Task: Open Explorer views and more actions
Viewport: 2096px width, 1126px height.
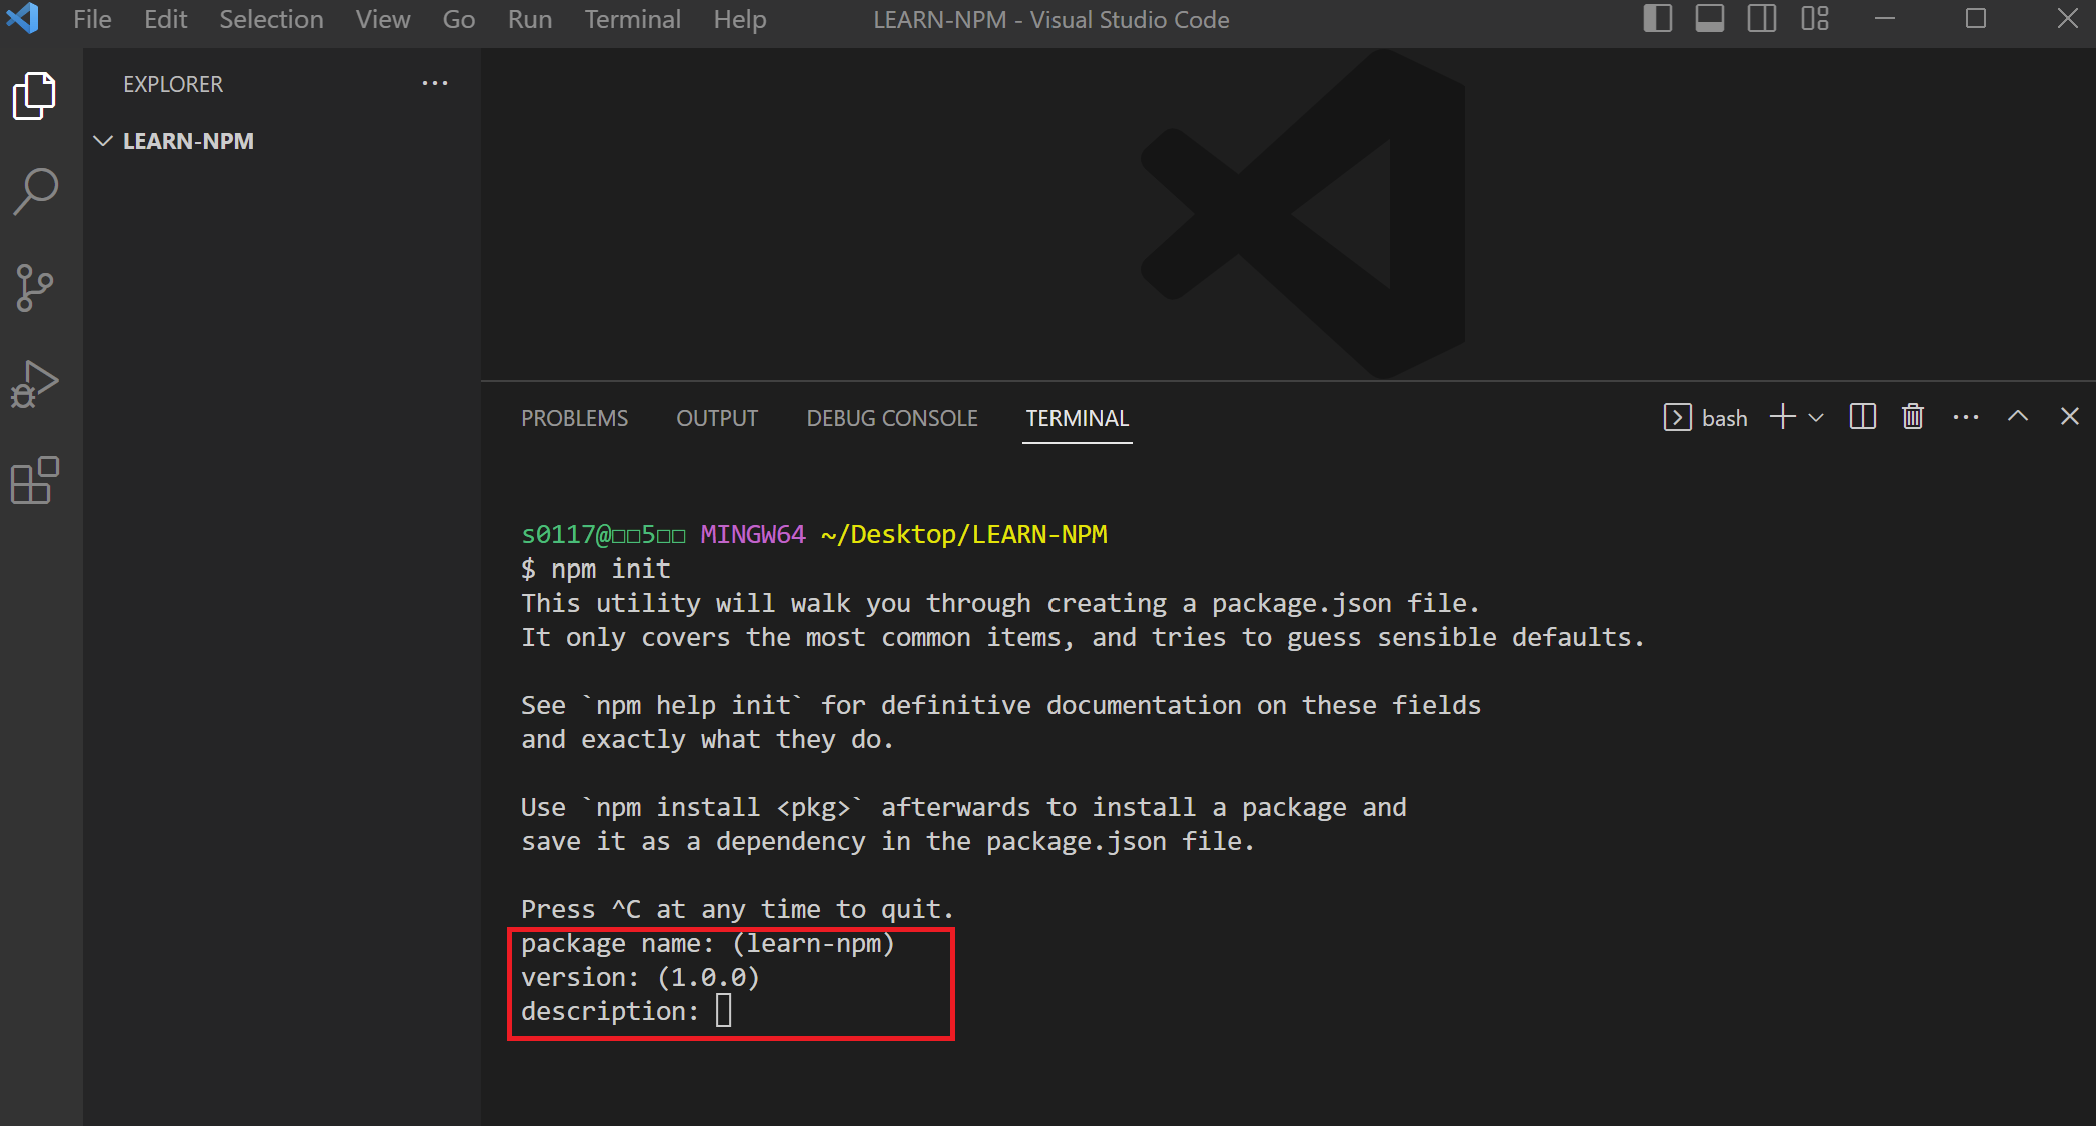Action: 434,84
